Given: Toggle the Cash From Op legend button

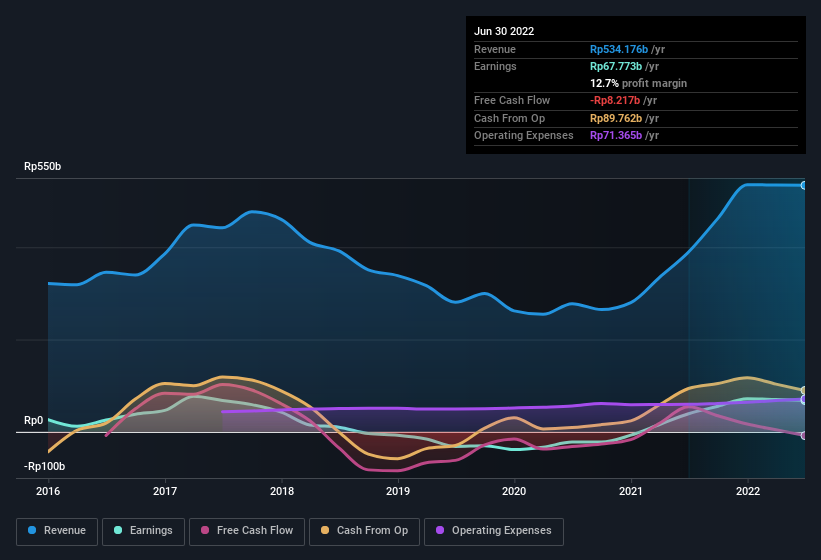Looking at the screenshot, I should [x=364, y=531].
